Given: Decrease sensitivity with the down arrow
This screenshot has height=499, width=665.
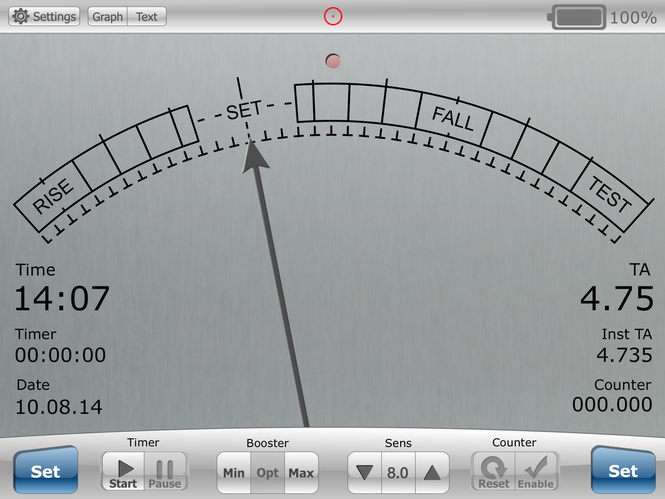Looking at the screenshot, I should tap(364, 472).
